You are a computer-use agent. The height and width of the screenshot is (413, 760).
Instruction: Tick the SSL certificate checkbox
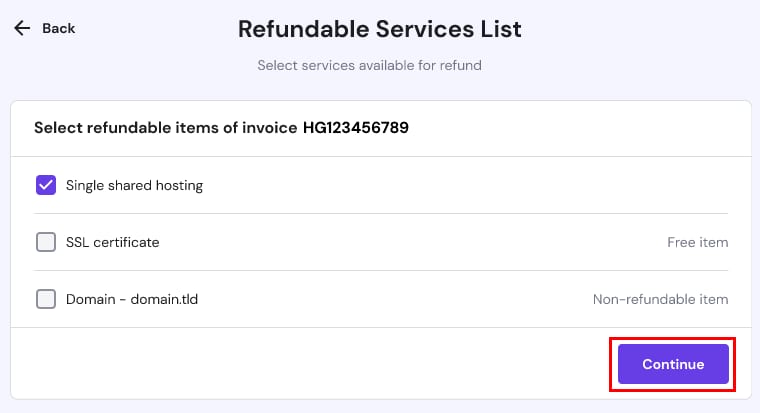pos(46,242)
